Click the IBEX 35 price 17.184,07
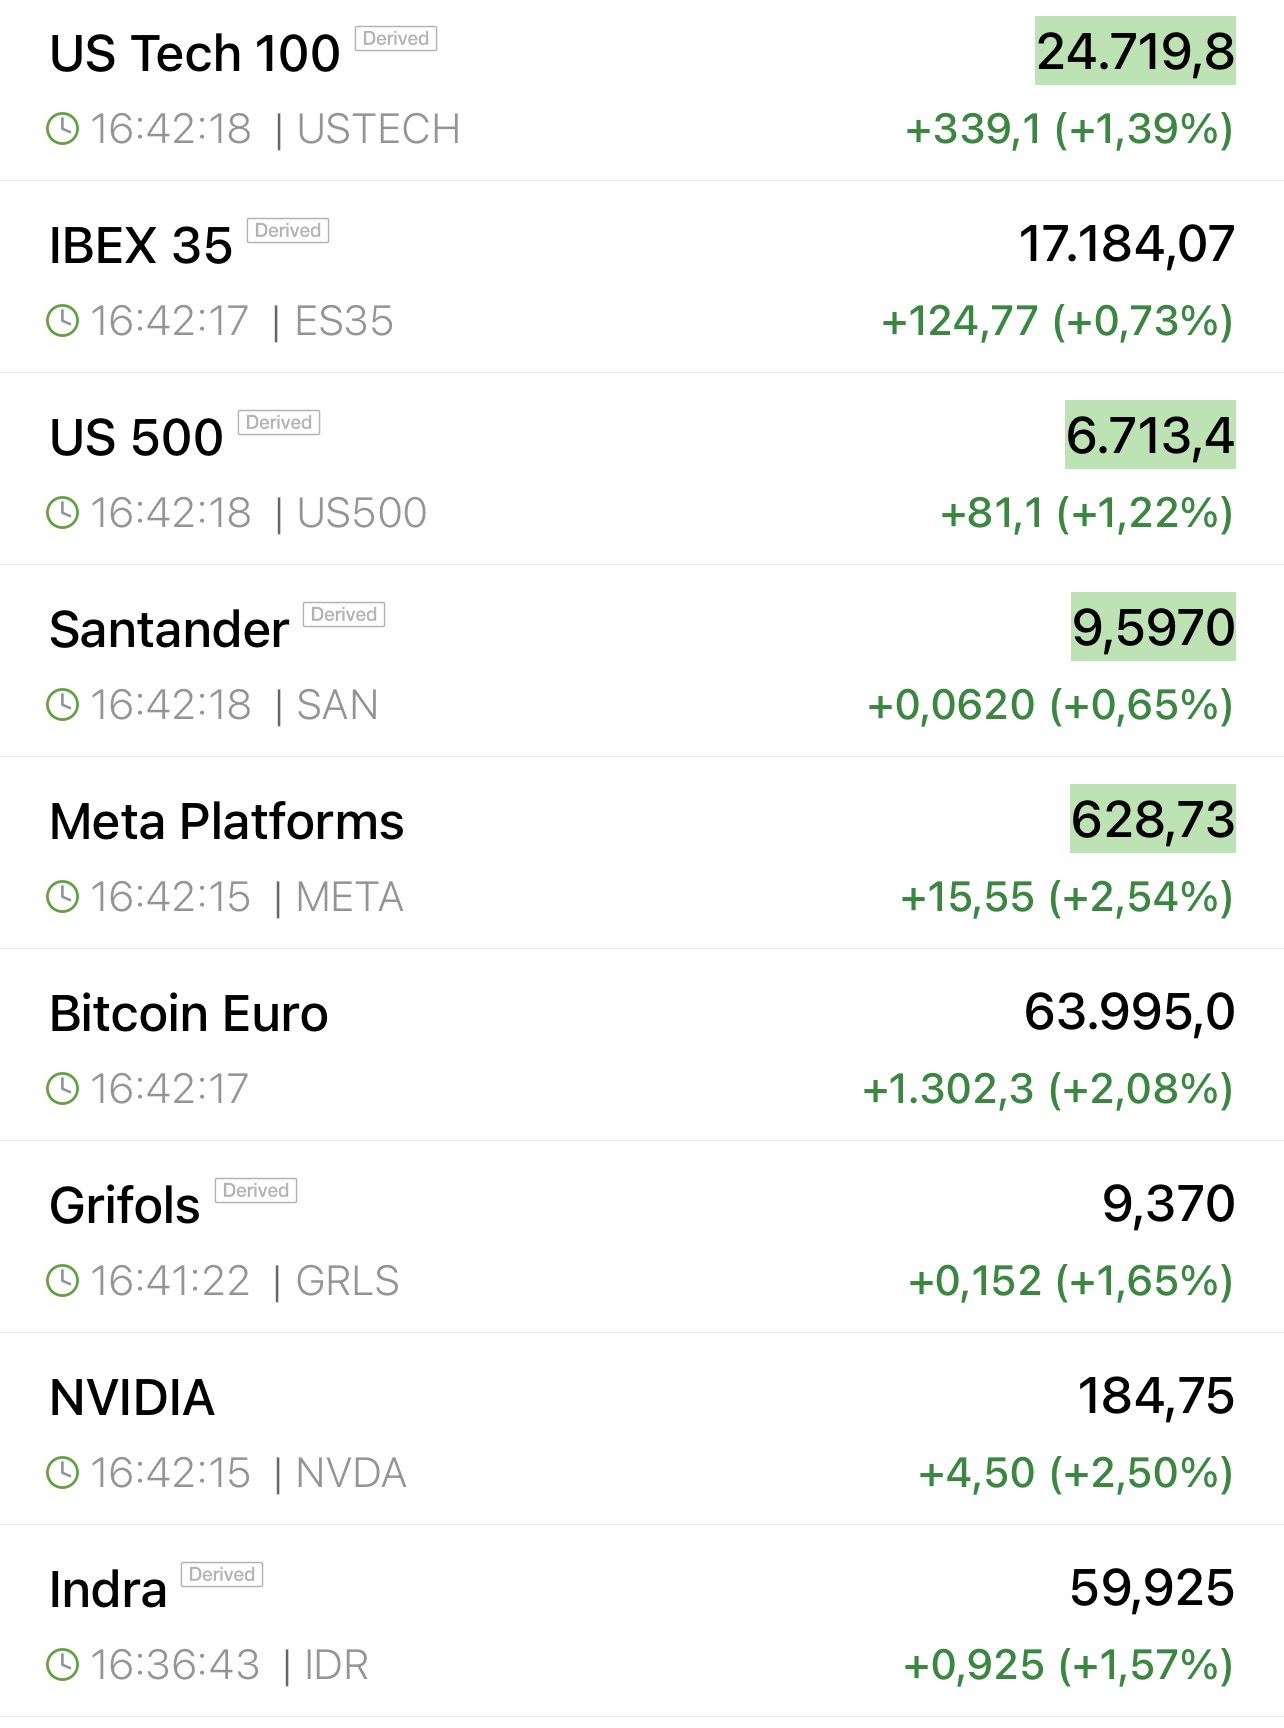 click(1127, 245)
